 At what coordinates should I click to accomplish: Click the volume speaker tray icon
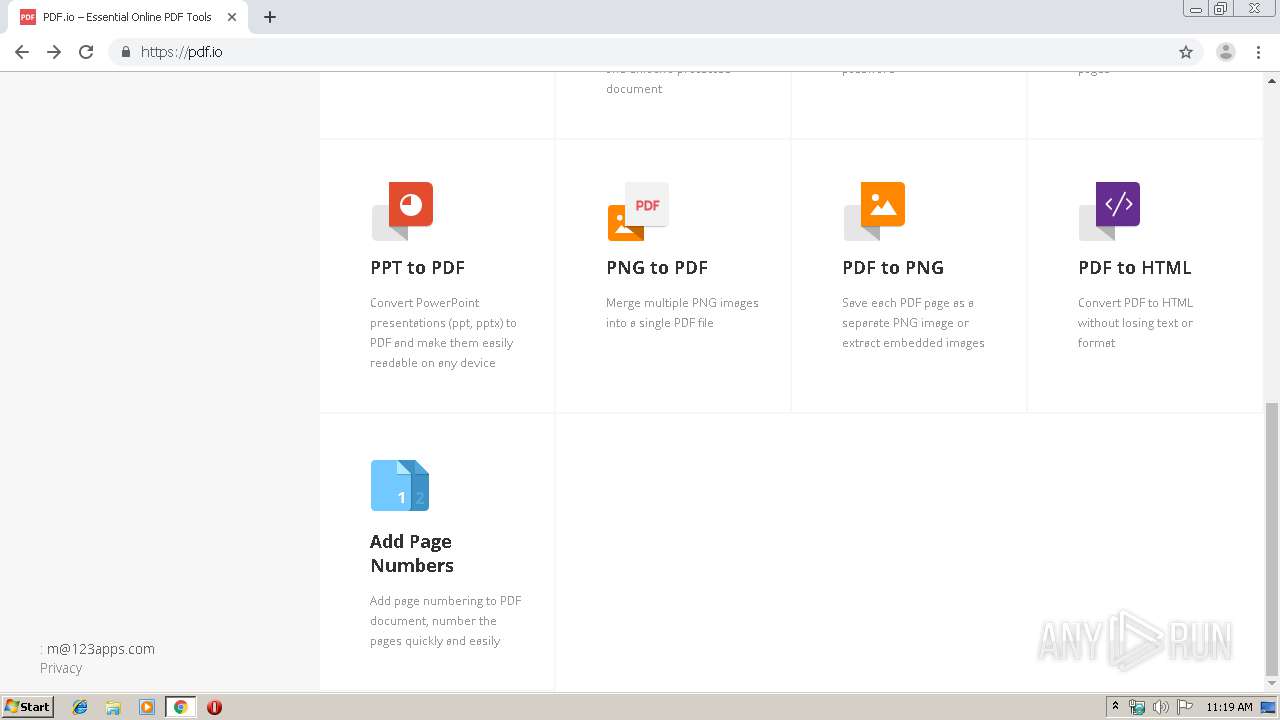(x=1161, y=707)
